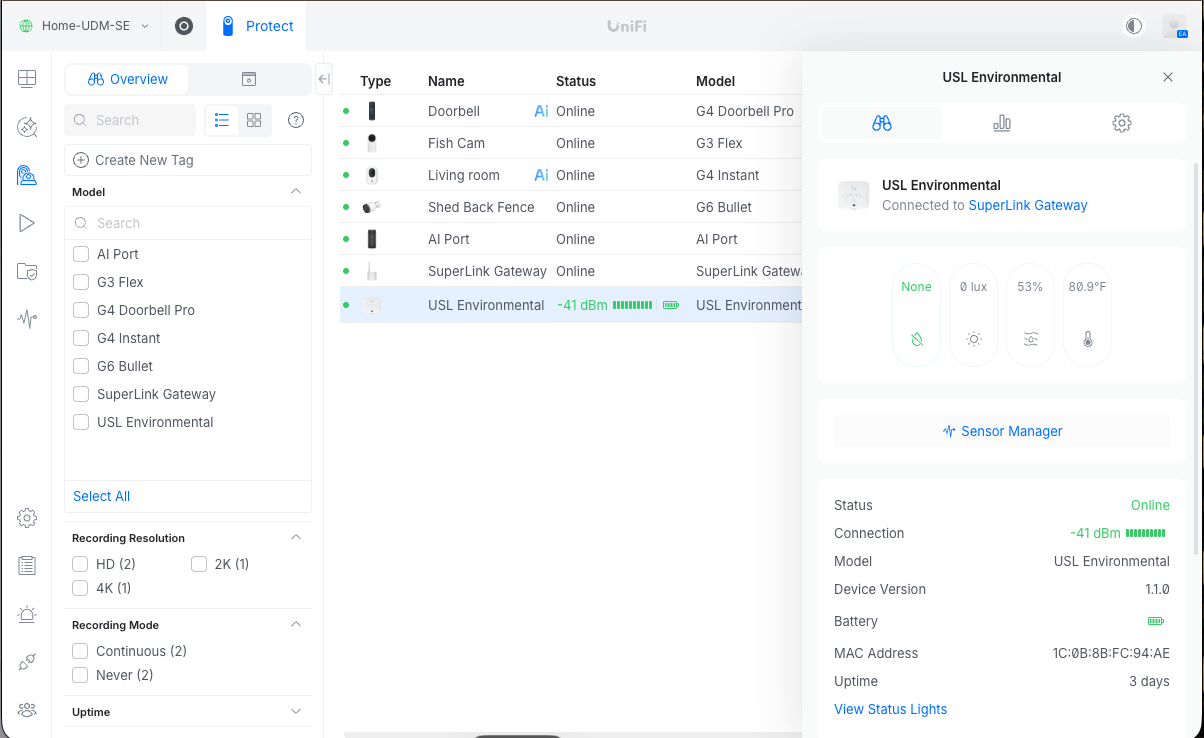Open the SuperLink Gateway link
The height and width of the screenshot is (738, 1204).
coord(1027,205)
